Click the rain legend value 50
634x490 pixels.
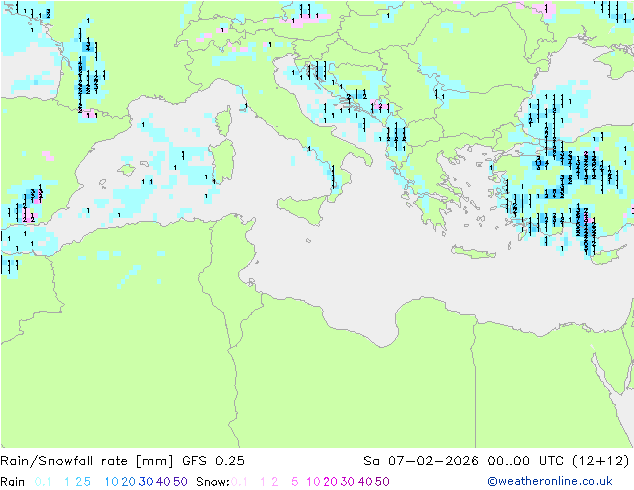(x=180, y=482)
